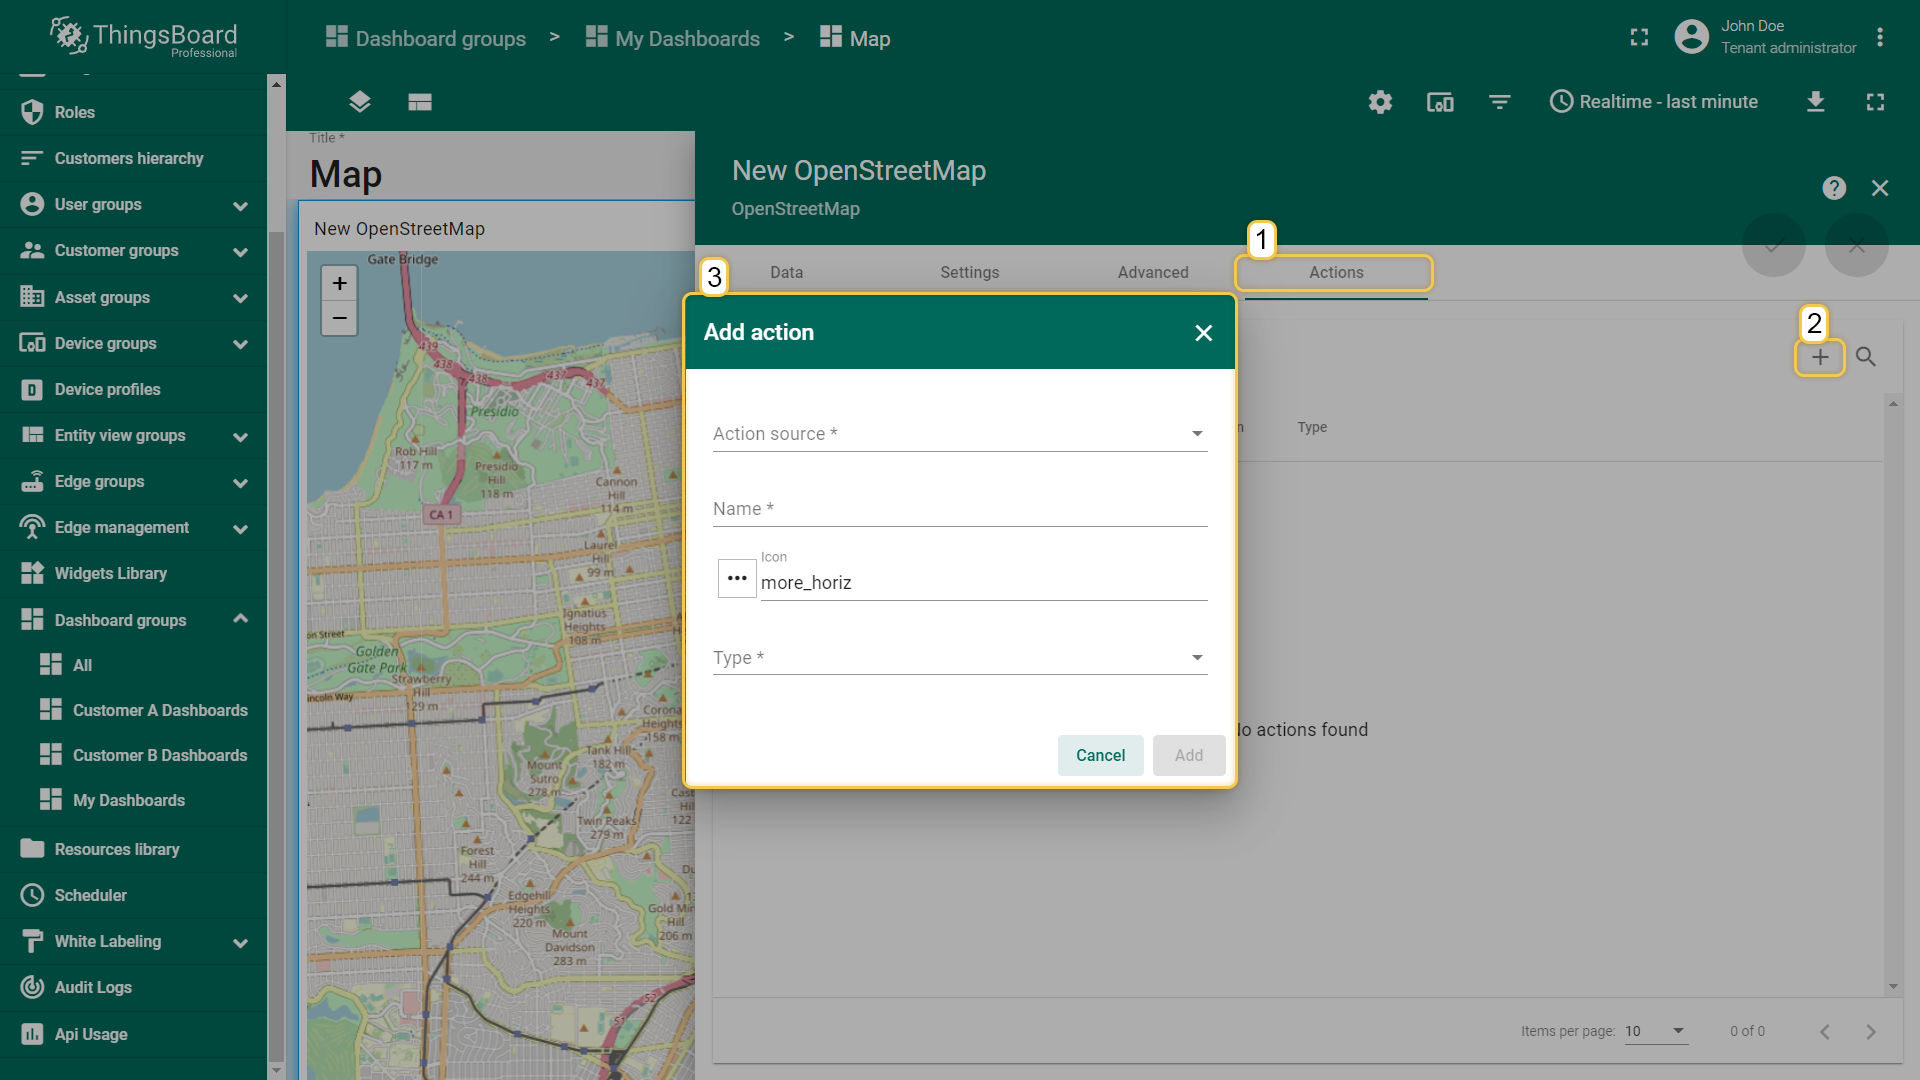Click the dashboard layout grid icon

point(420,101)
